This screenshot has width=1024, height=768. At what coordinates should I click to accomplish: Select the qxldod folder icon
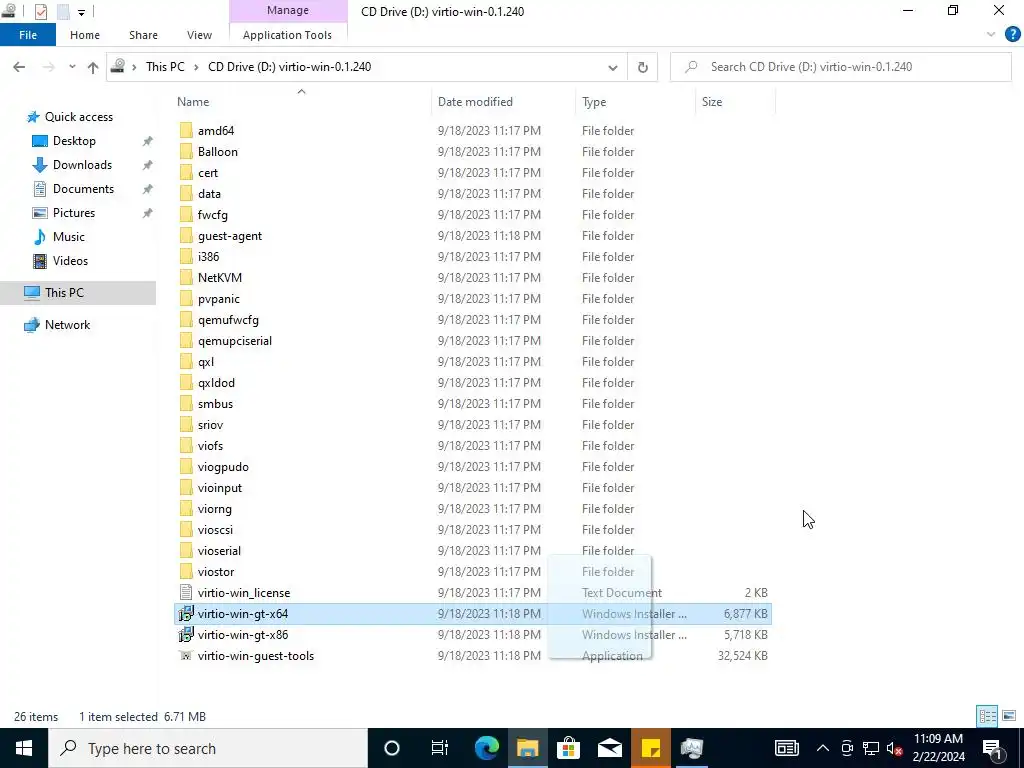point(186,383)
